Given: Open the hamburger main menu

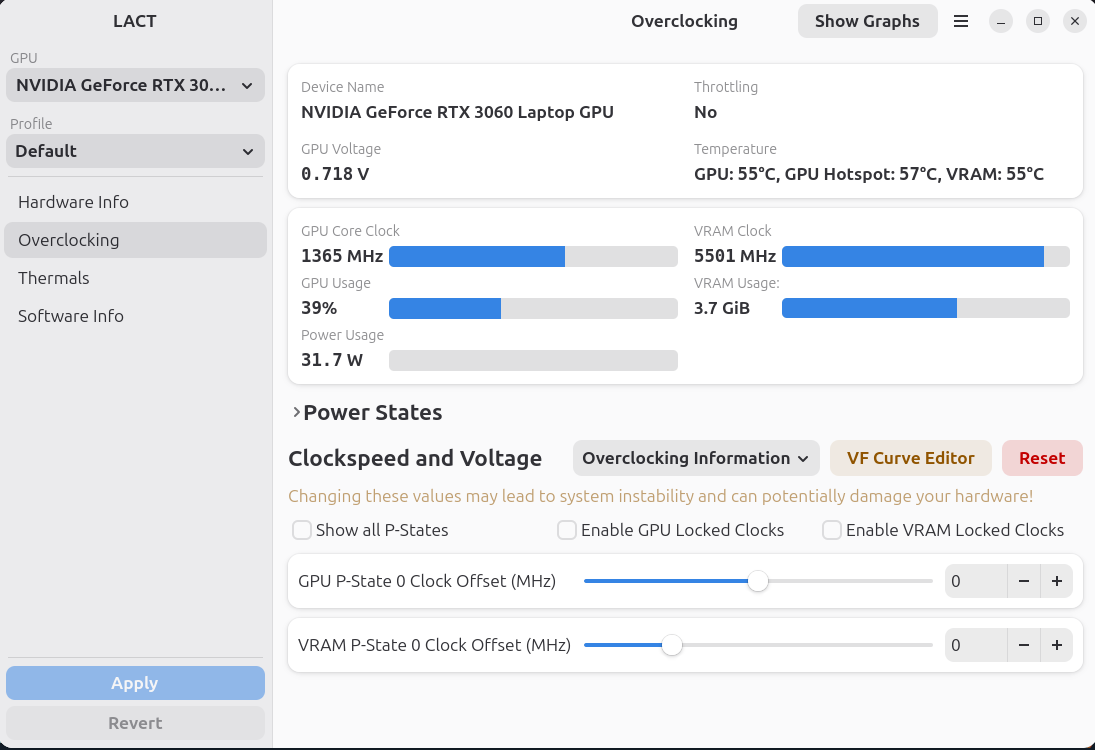Looking at the screenshot, I should (x=961, y=22).
